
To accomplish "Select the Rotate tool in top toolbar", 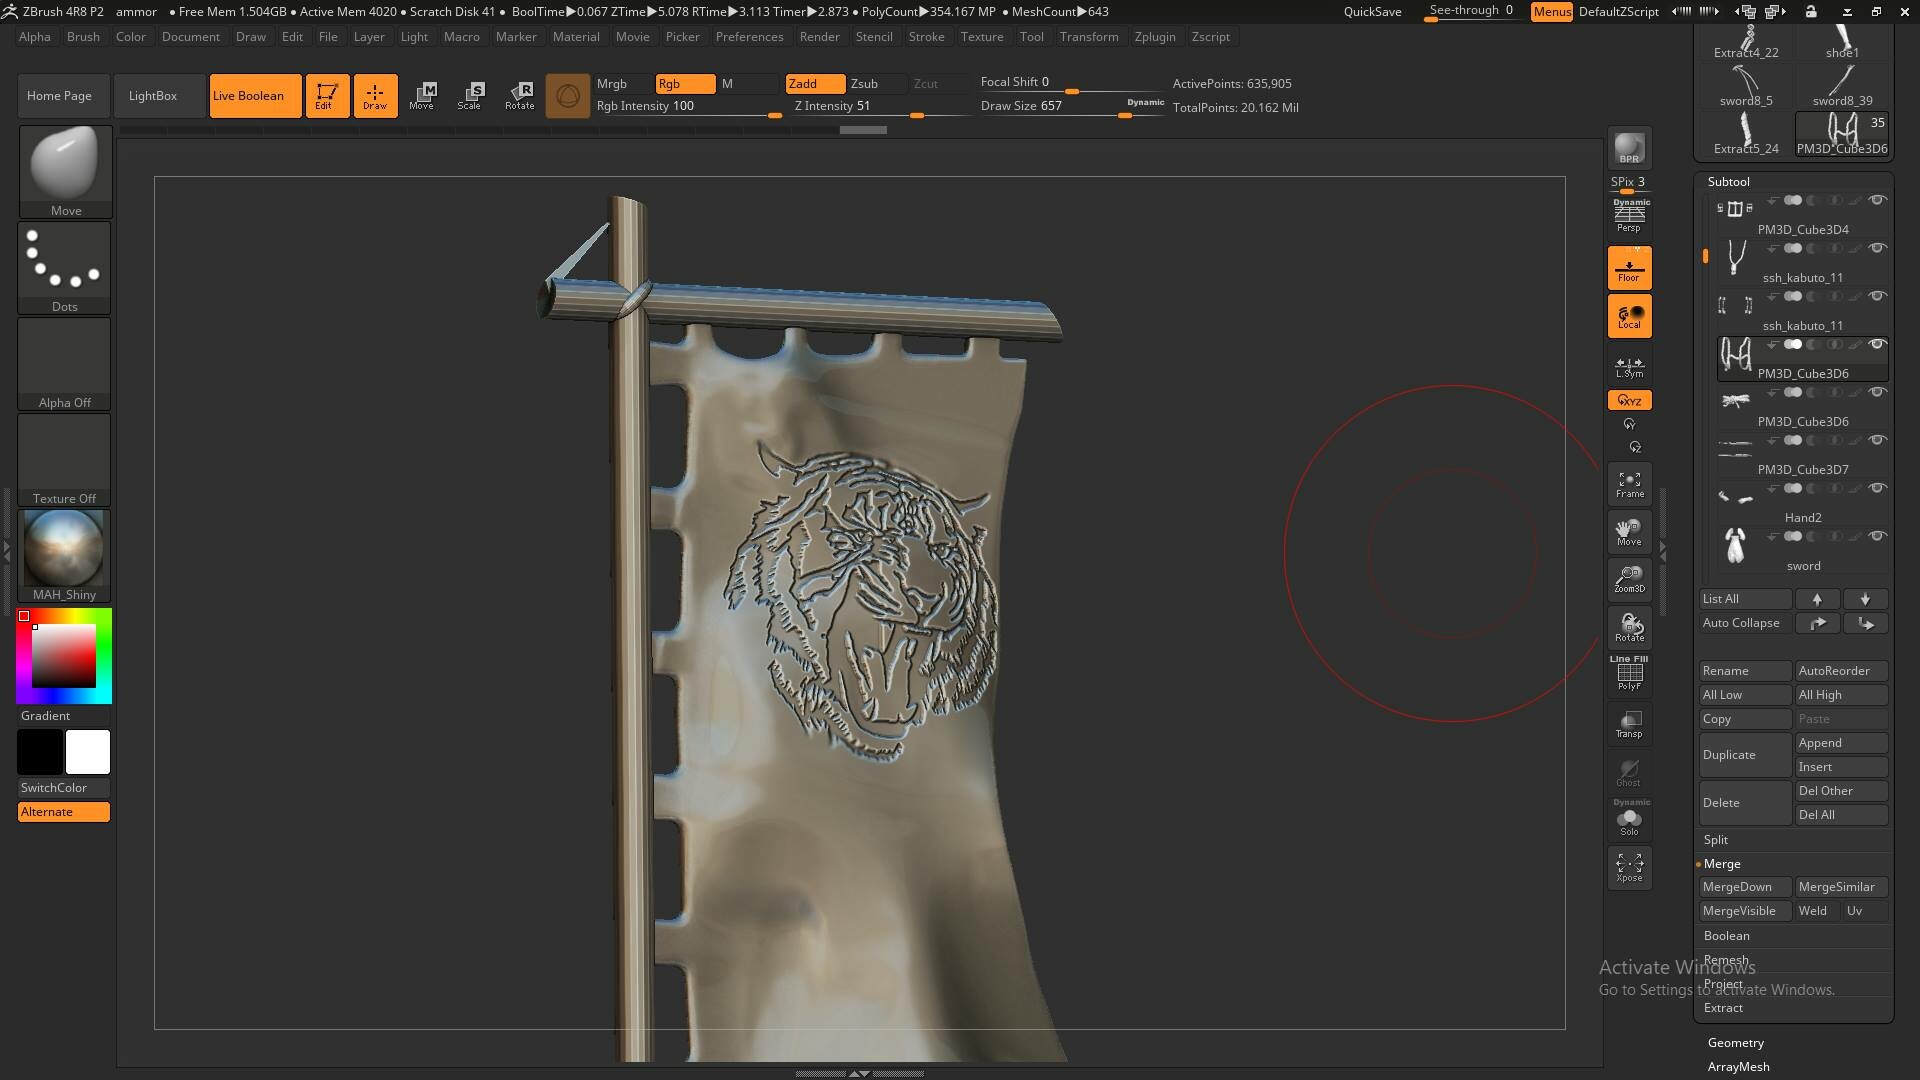I will [519, 96].
